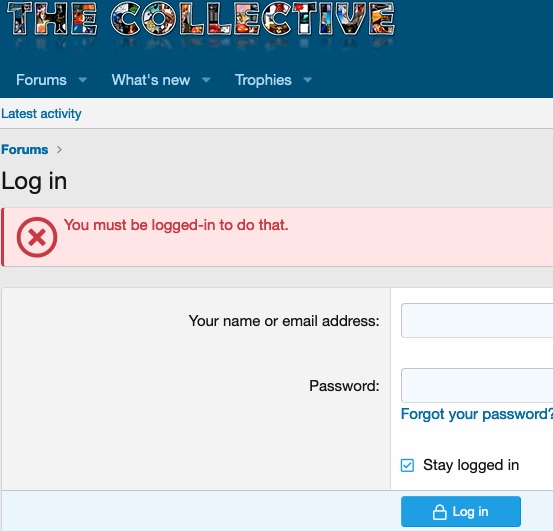
Task: Click the 'Your name or email address' label
Action: pyautogui.click(x=284, y=321)
